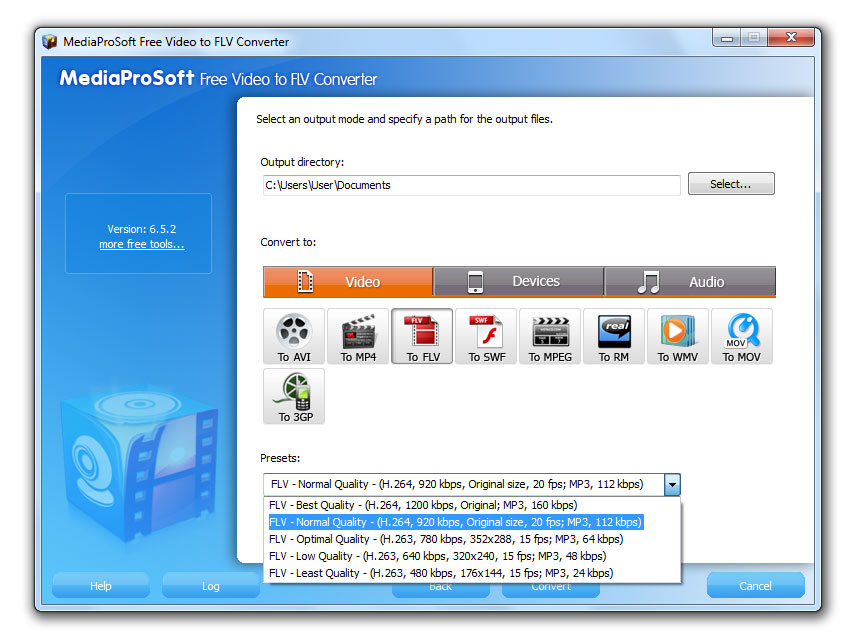This screenshot has height=640, width=851.
Task: Select the To FLV format icon
Action: tap(422, 336)
